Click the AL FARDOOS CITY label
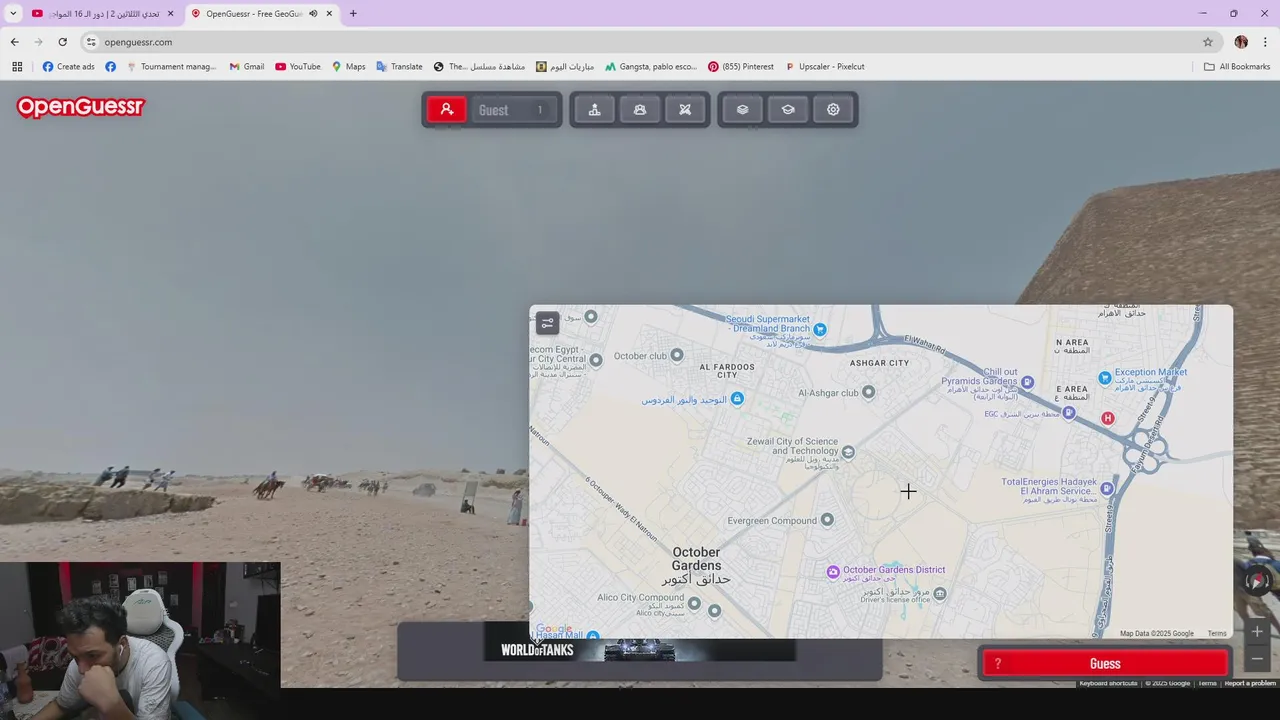 [727, 371]
